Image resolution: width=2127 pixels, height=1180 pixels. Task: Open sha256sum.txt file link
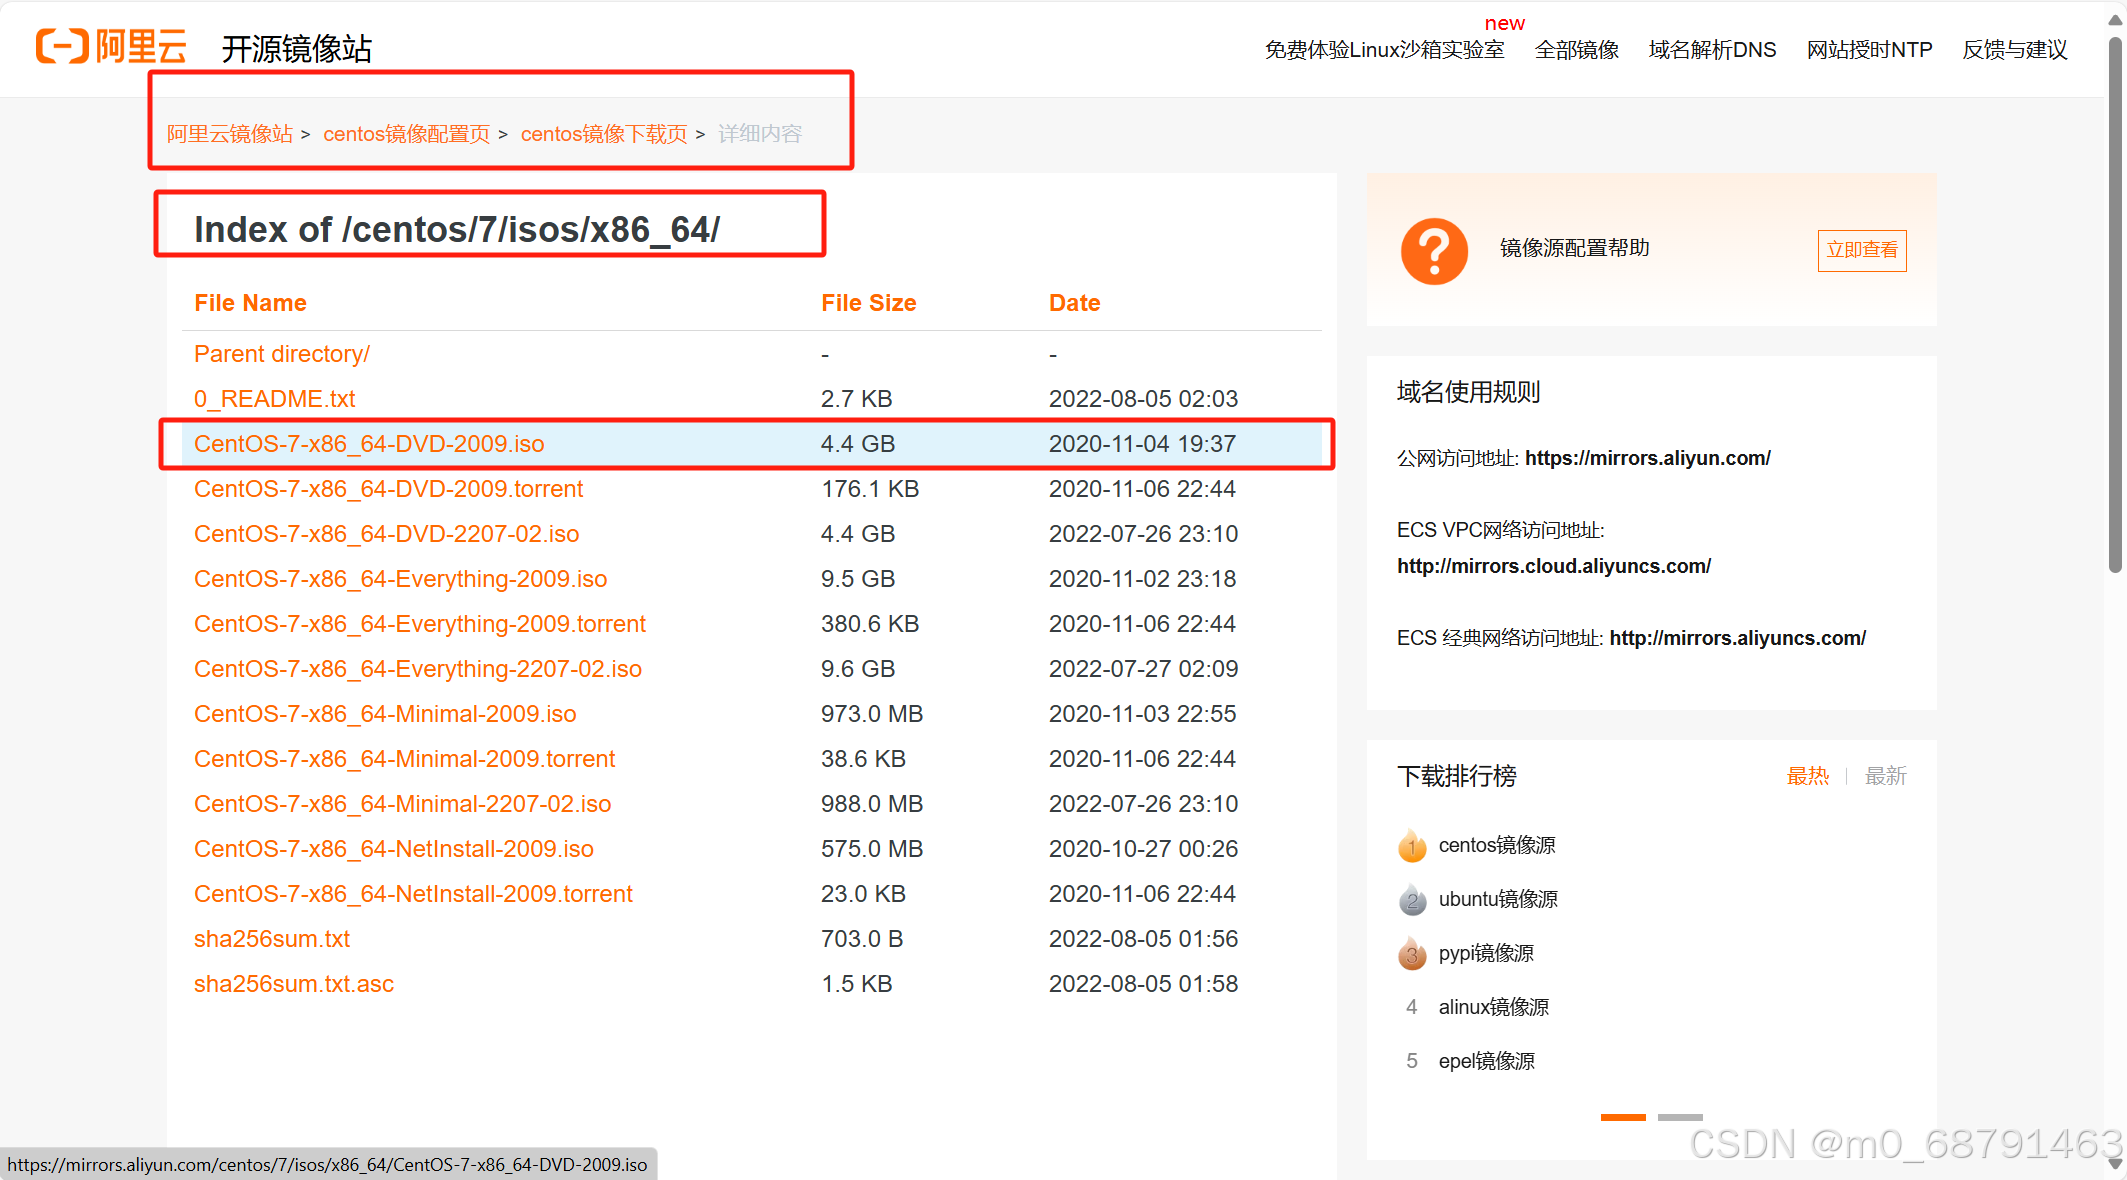[271, 939]
